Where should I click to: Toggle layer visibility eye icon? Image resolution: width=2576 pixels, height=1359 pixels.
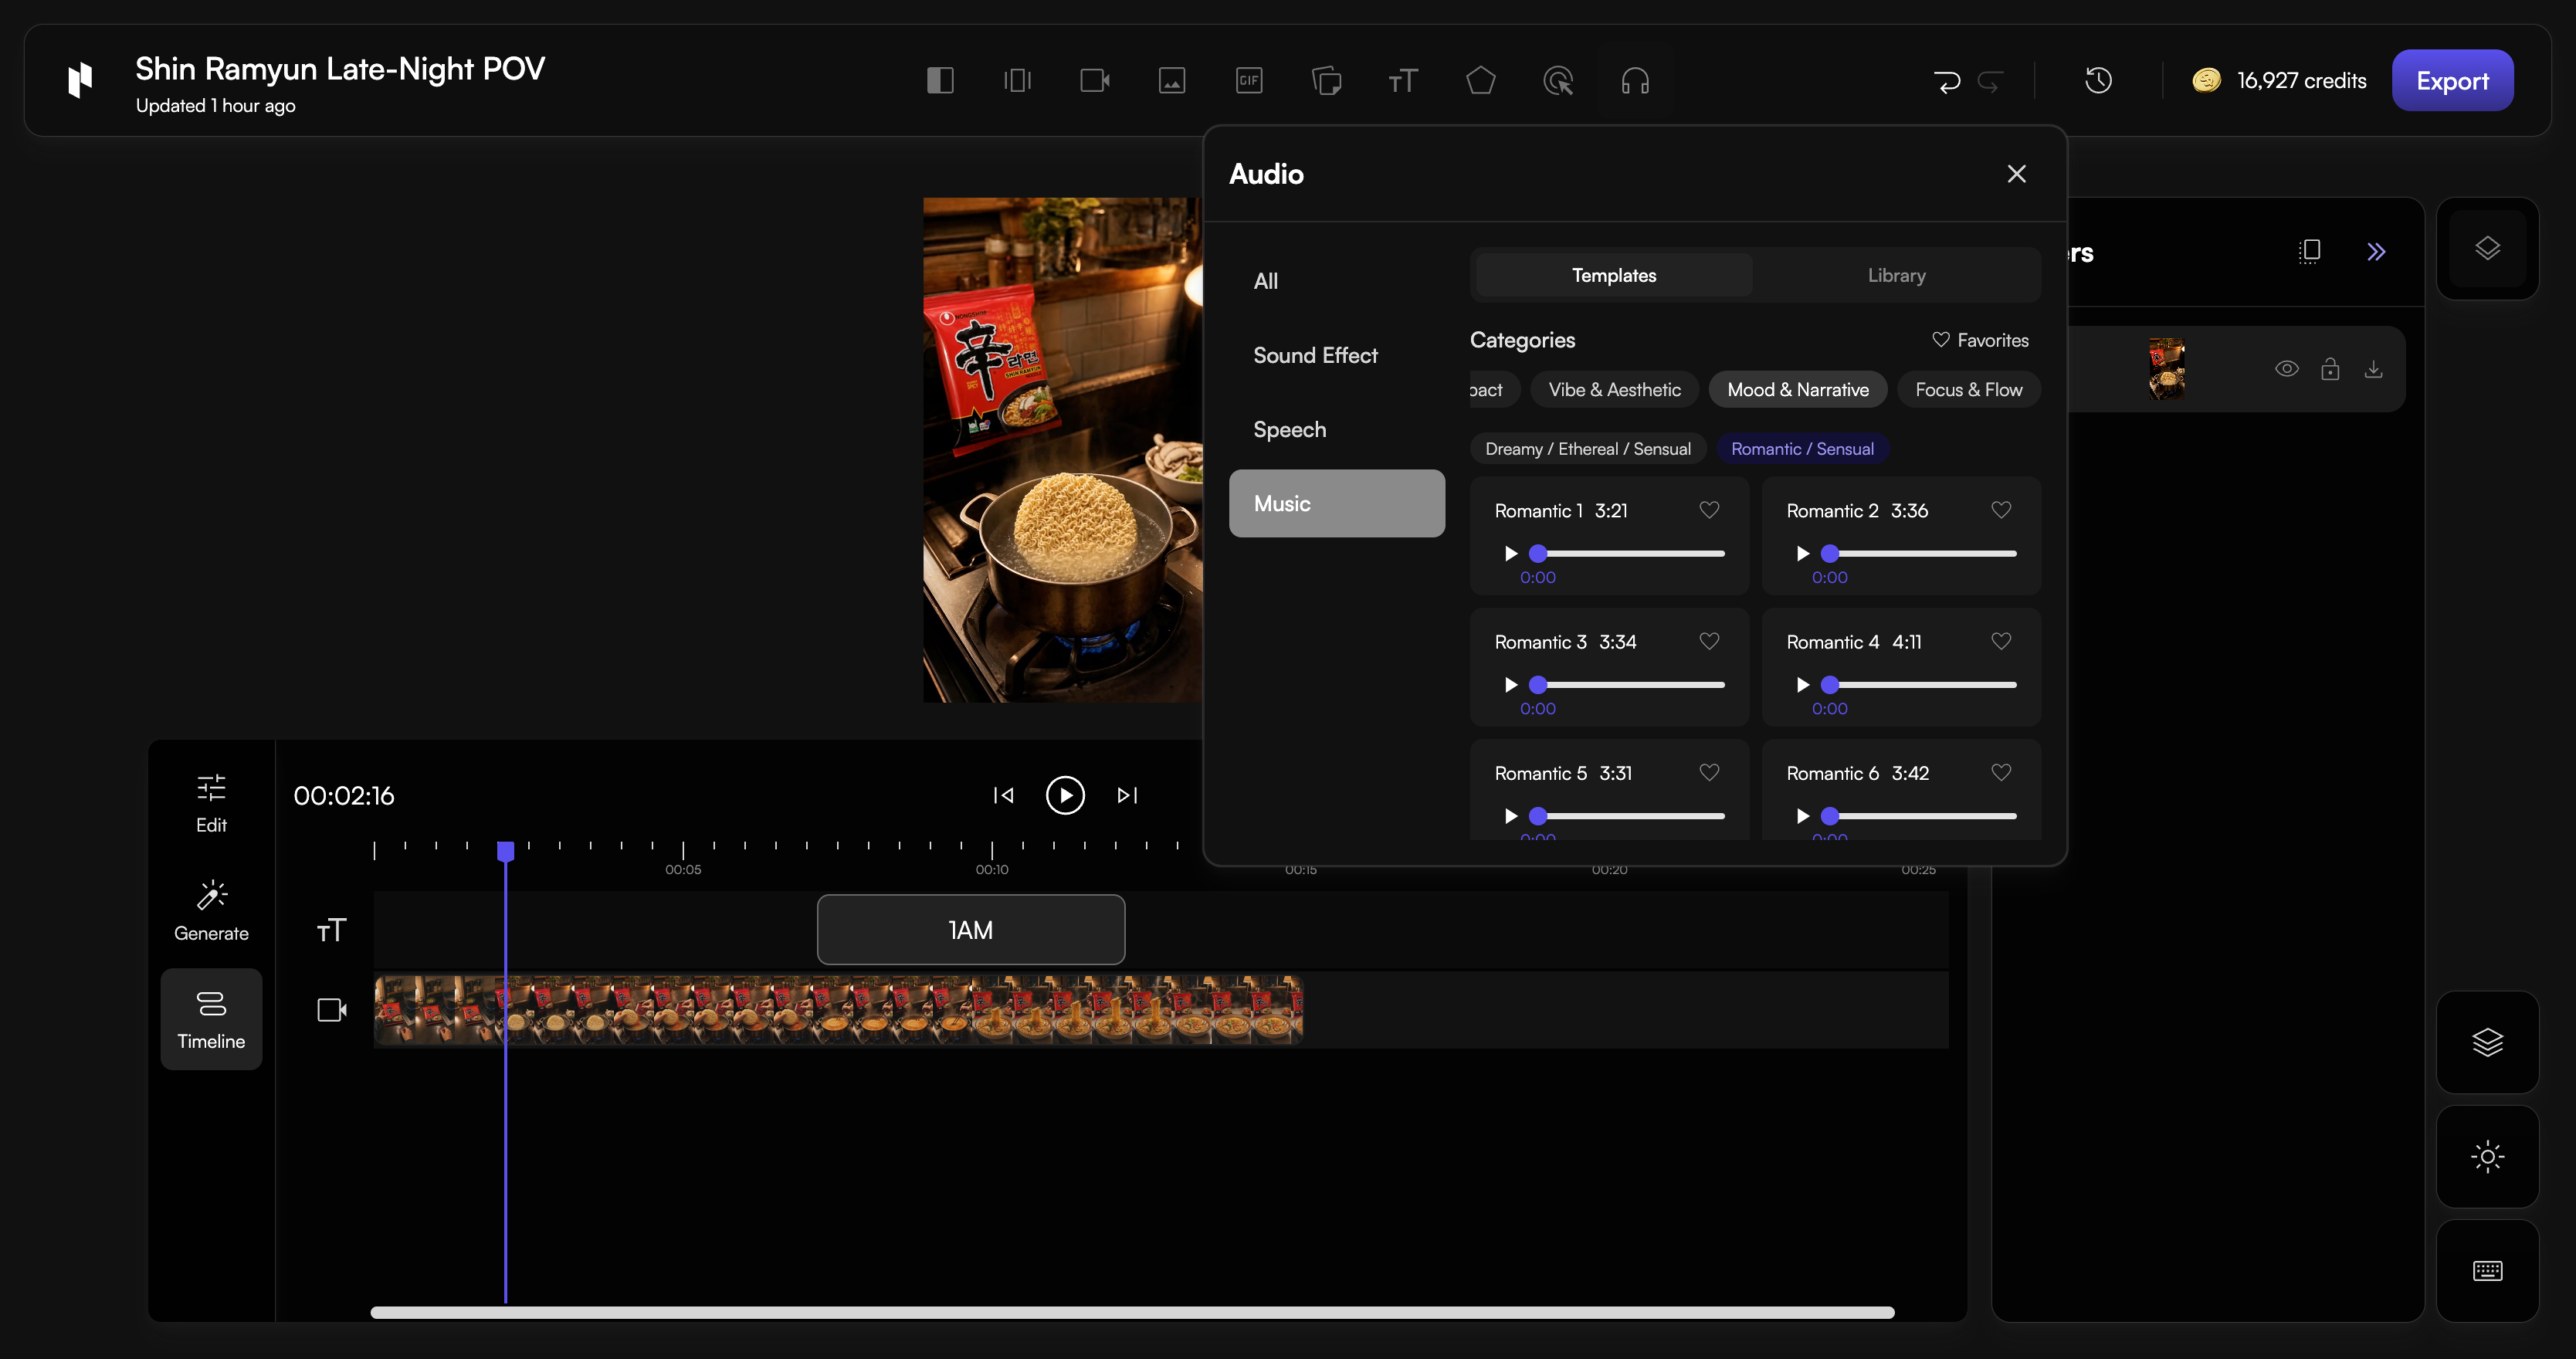2286,369
